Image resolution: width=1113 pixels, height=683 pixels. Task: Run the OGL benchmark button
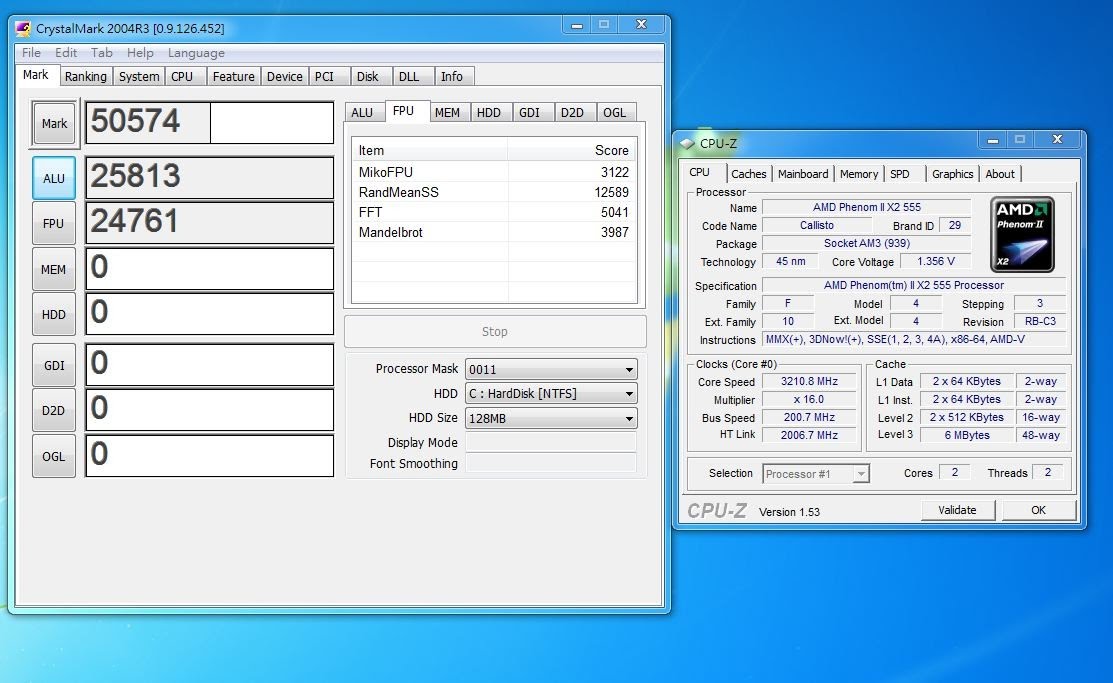point(54,457)
